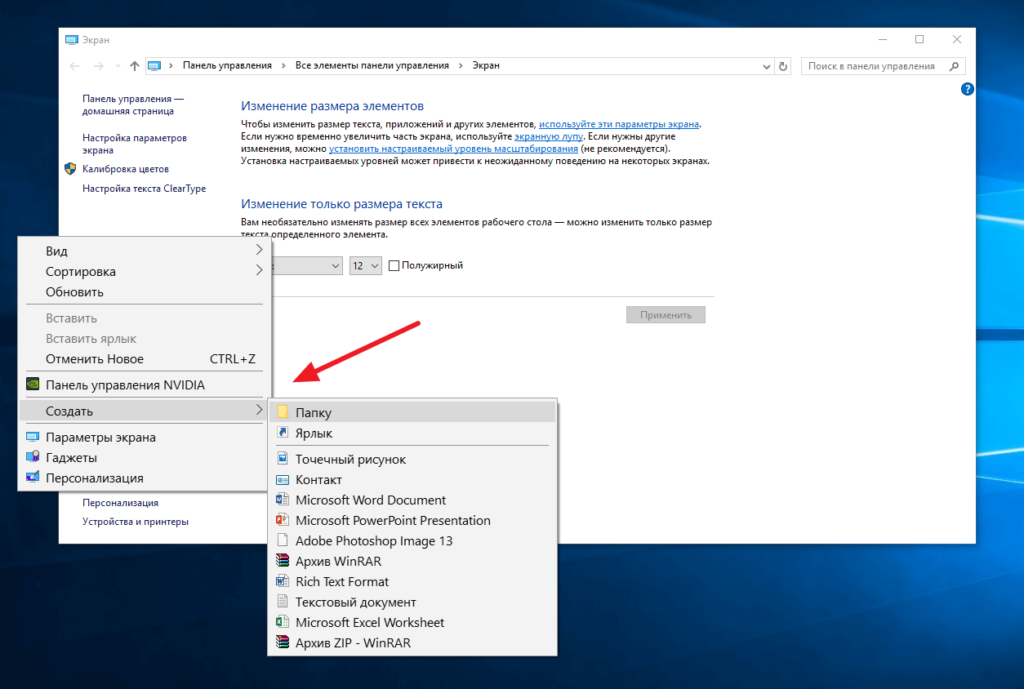Select Гаджеты in the context menu
The image size is (1024, 689).
coord(144,457)
